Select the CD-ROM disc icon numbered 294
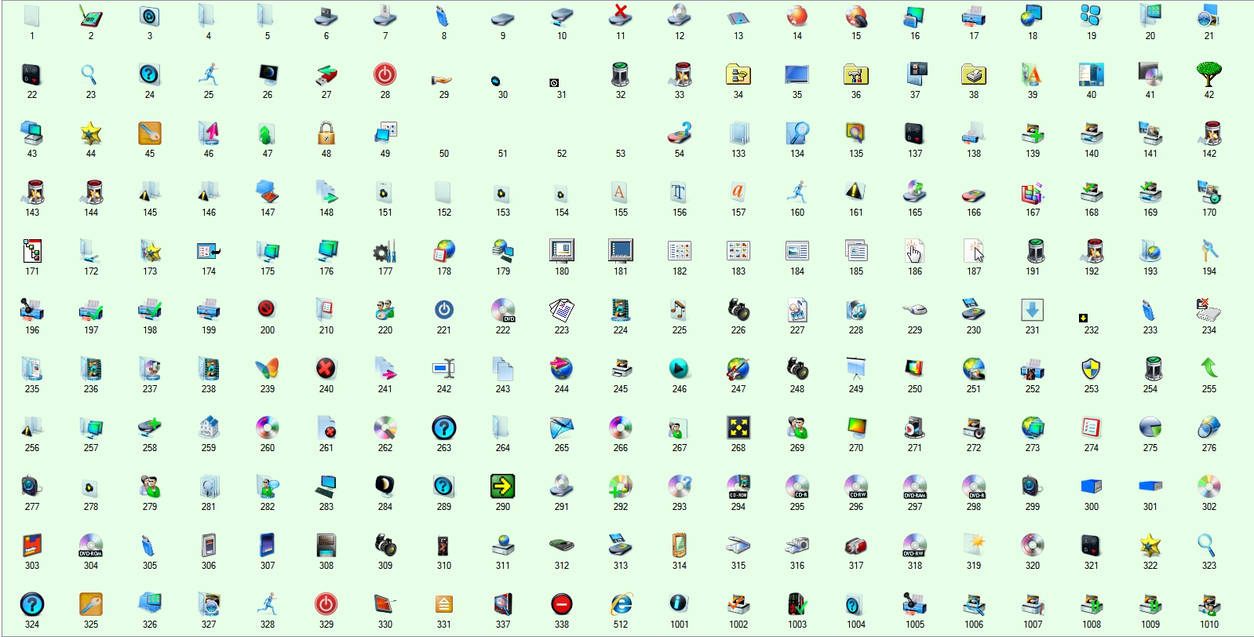This screenshot has height=637, width=1254. [x=738, y=487]
